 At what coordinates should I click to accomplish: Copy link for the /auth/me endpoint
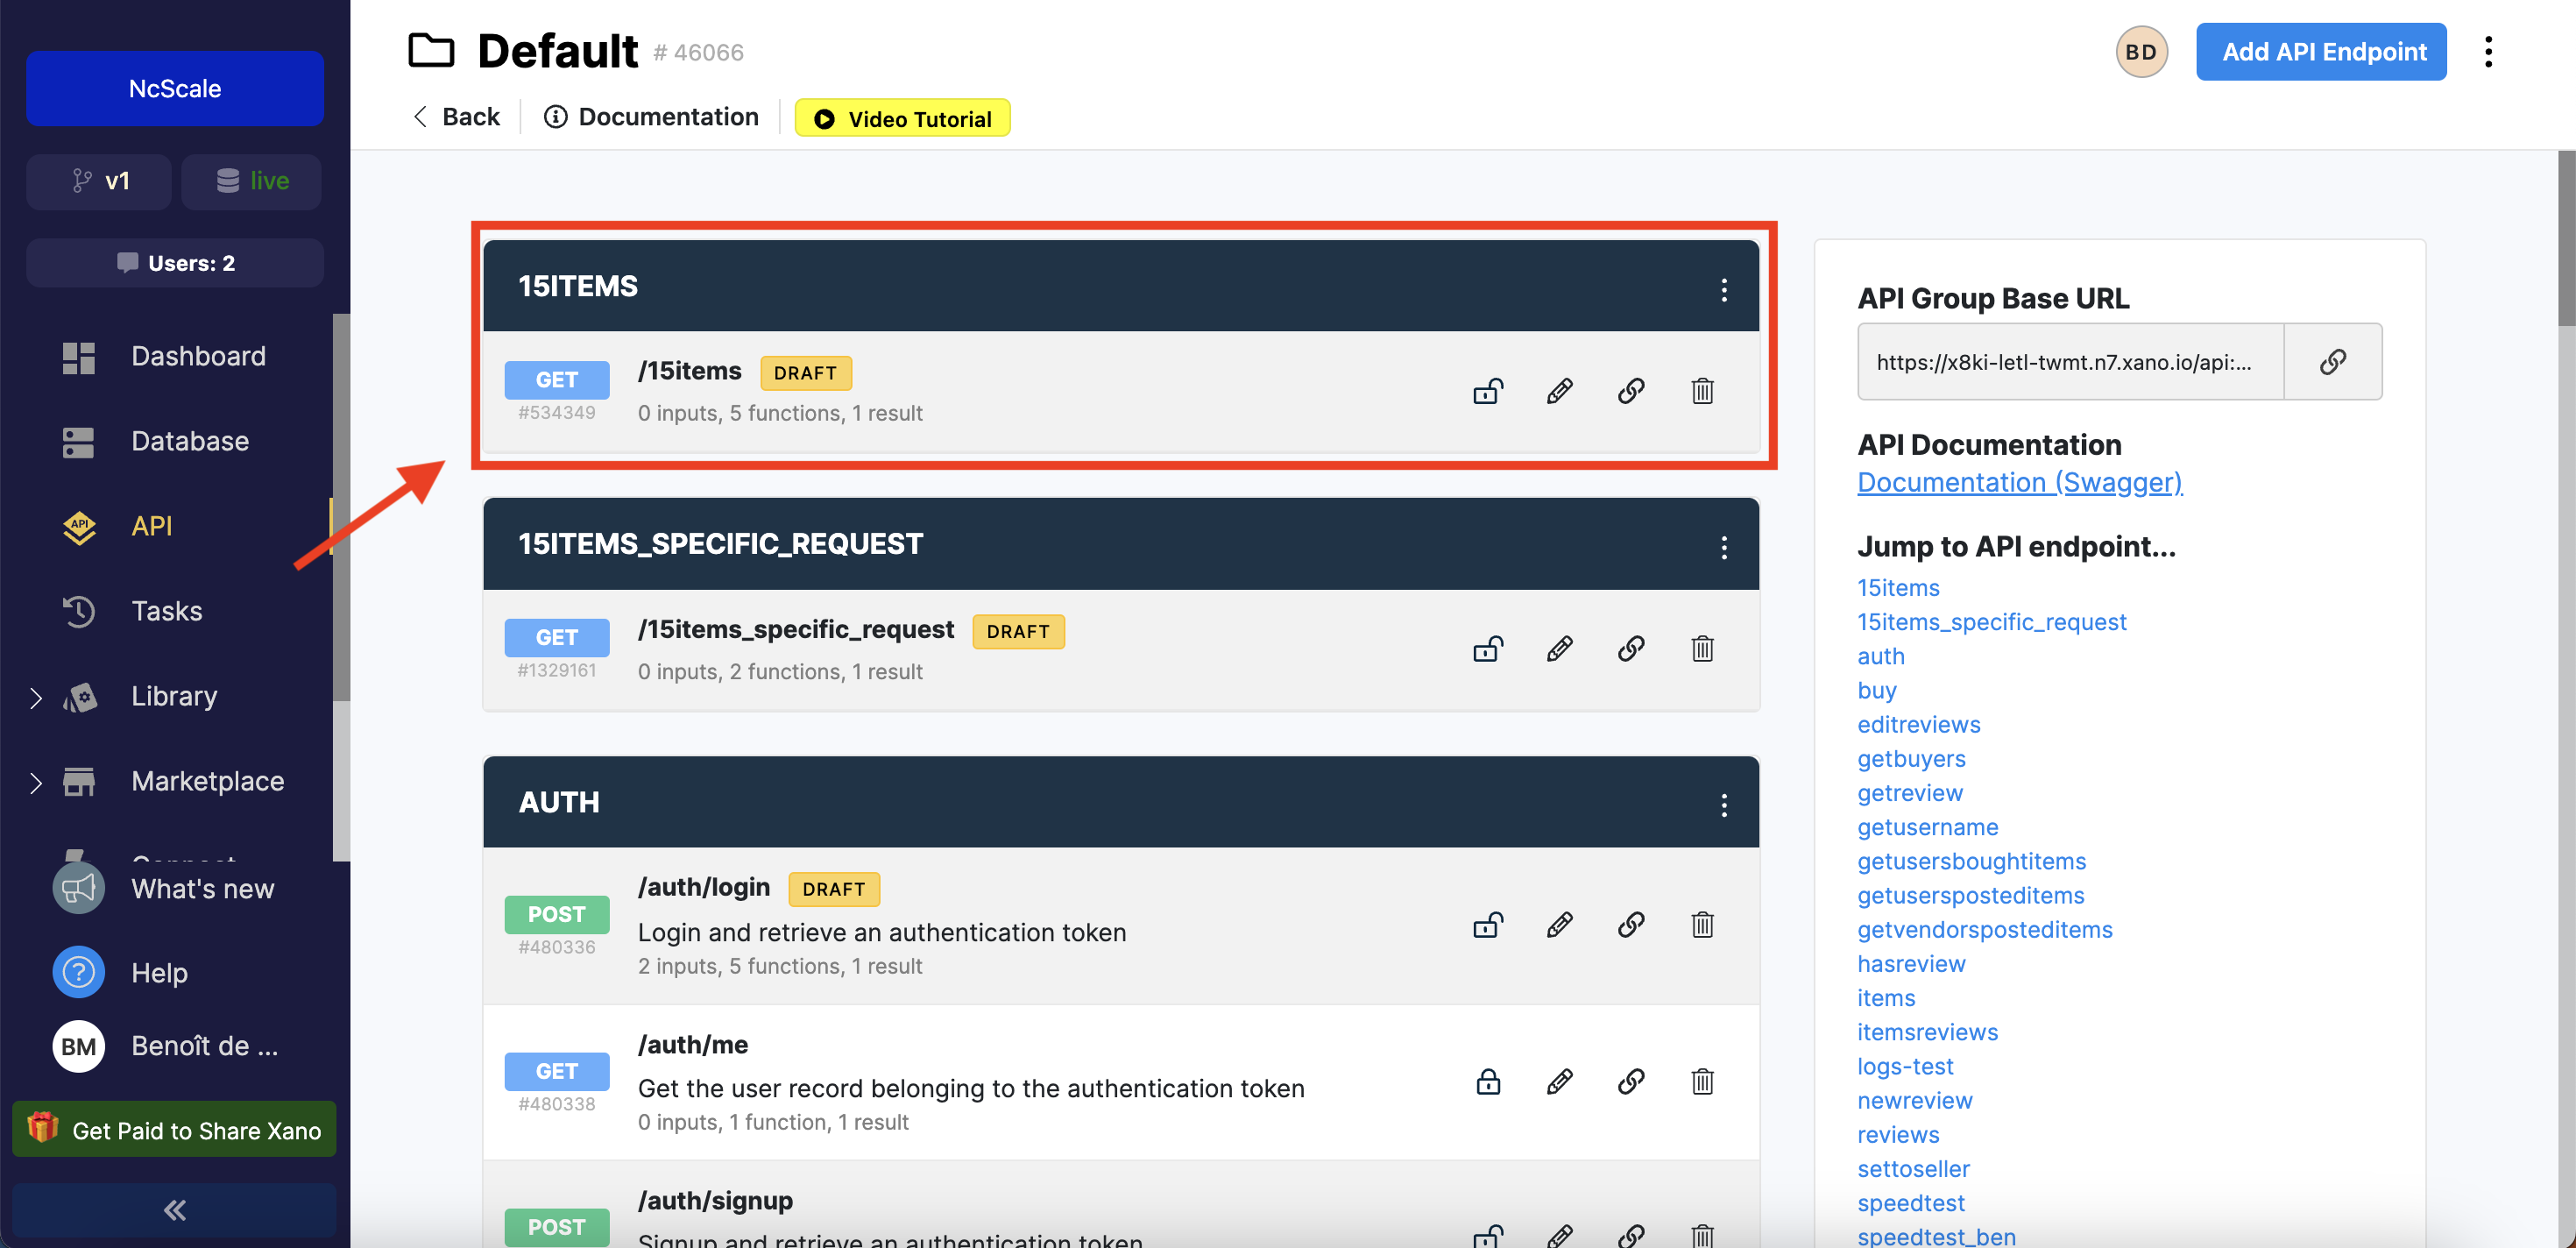(x=1631, y=1082)
